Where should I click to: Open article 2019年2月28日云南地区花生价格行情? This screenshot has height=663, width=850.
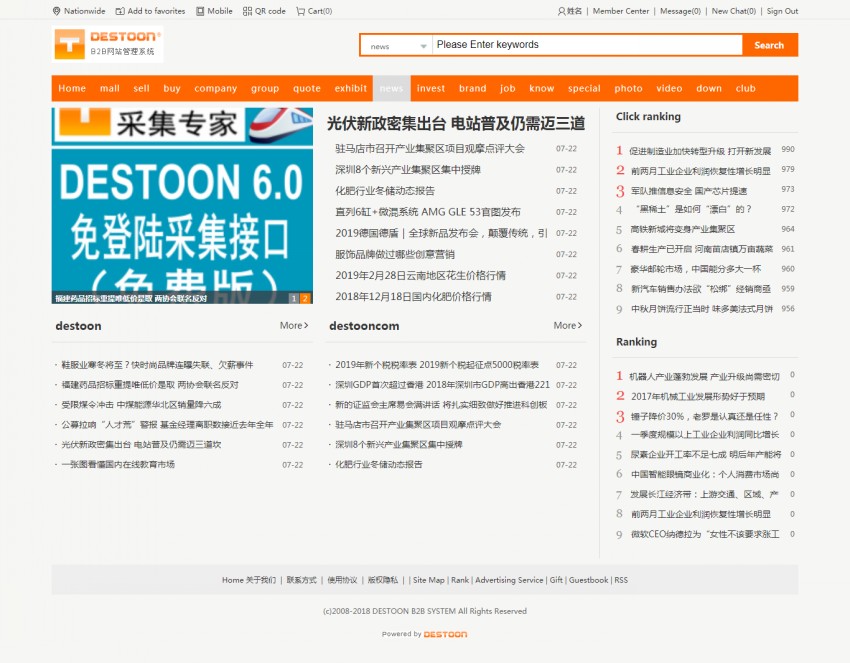point(421,275)
